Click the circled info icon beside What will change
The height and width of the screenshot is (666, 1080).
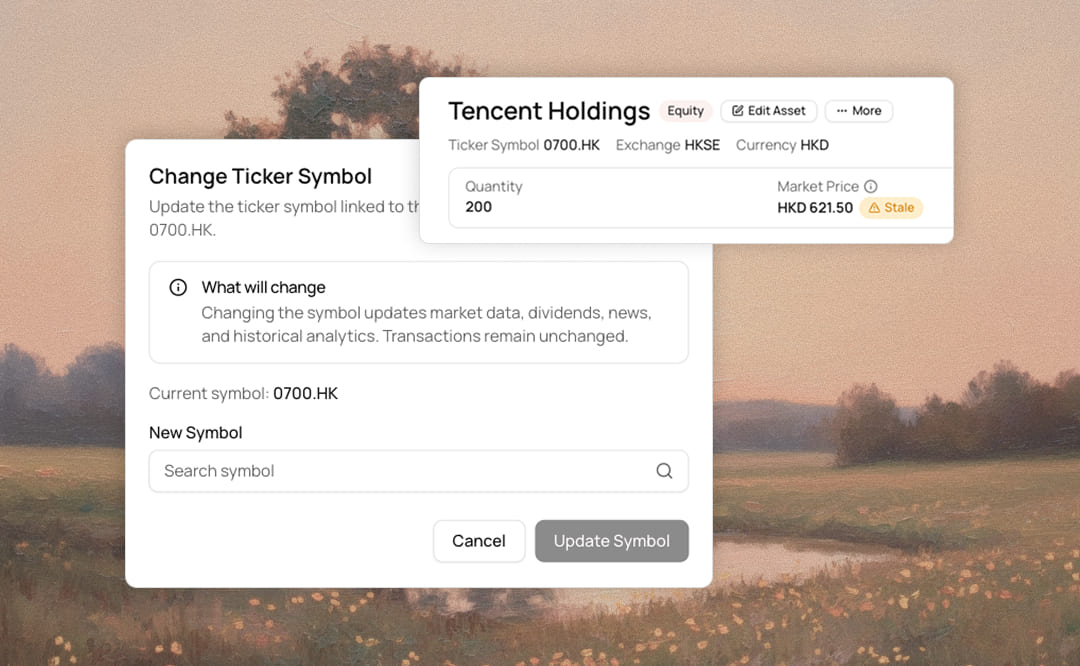coord(177,287)
